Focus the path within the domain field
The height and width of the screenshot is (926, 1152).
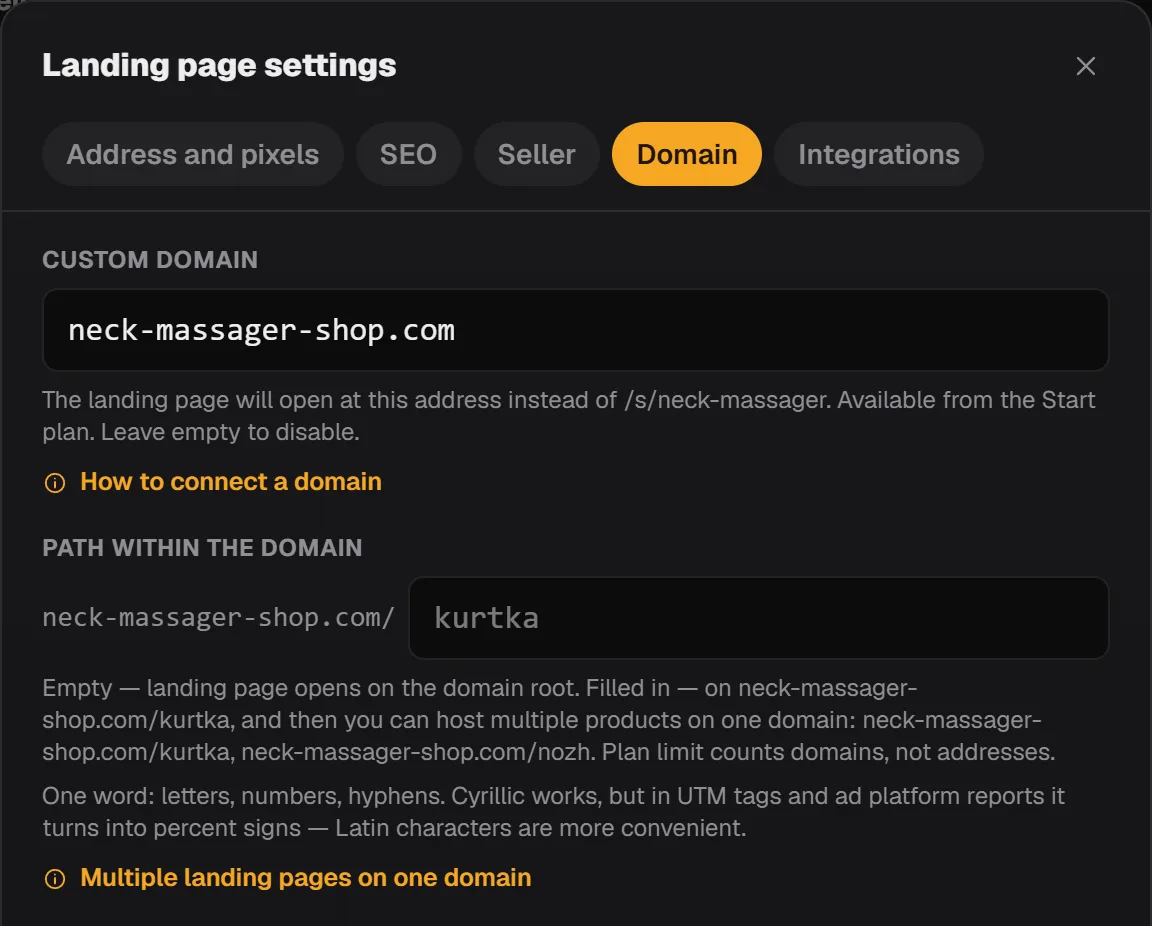pyautogui.click(x=758, y=618)
